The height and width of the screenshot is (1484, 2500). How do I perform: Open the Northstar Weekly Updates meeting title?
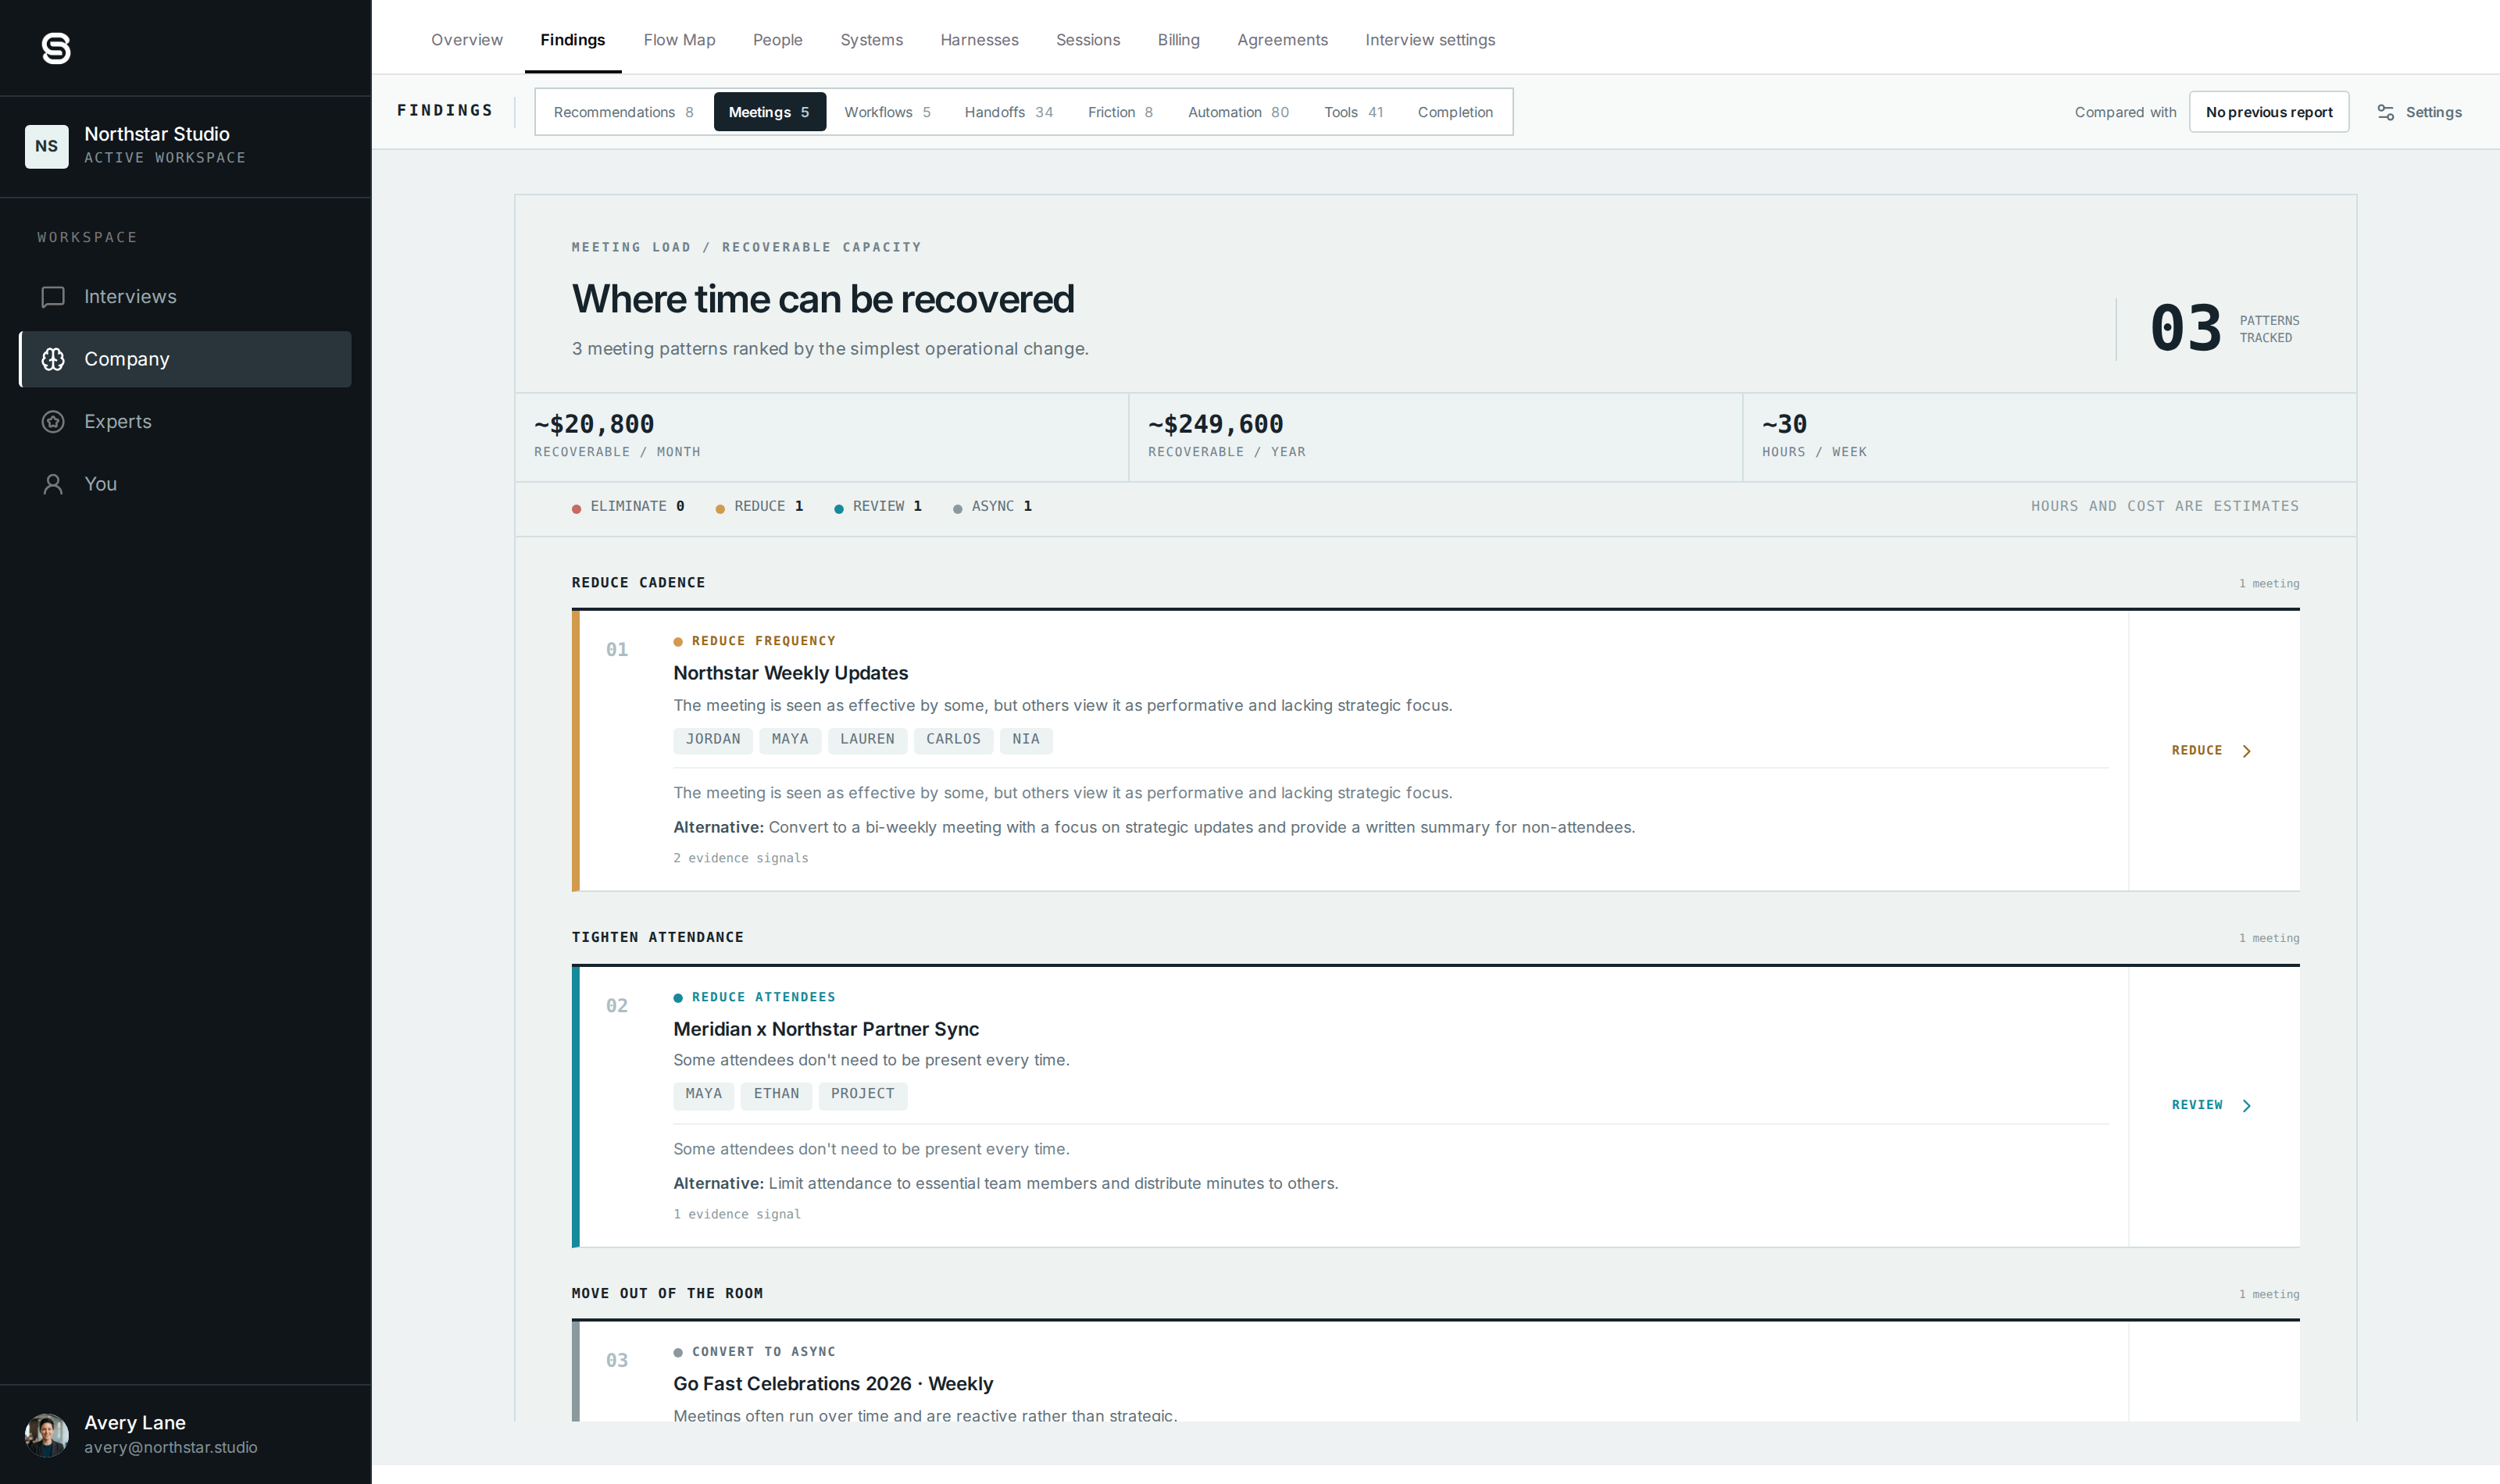[790, 674]
